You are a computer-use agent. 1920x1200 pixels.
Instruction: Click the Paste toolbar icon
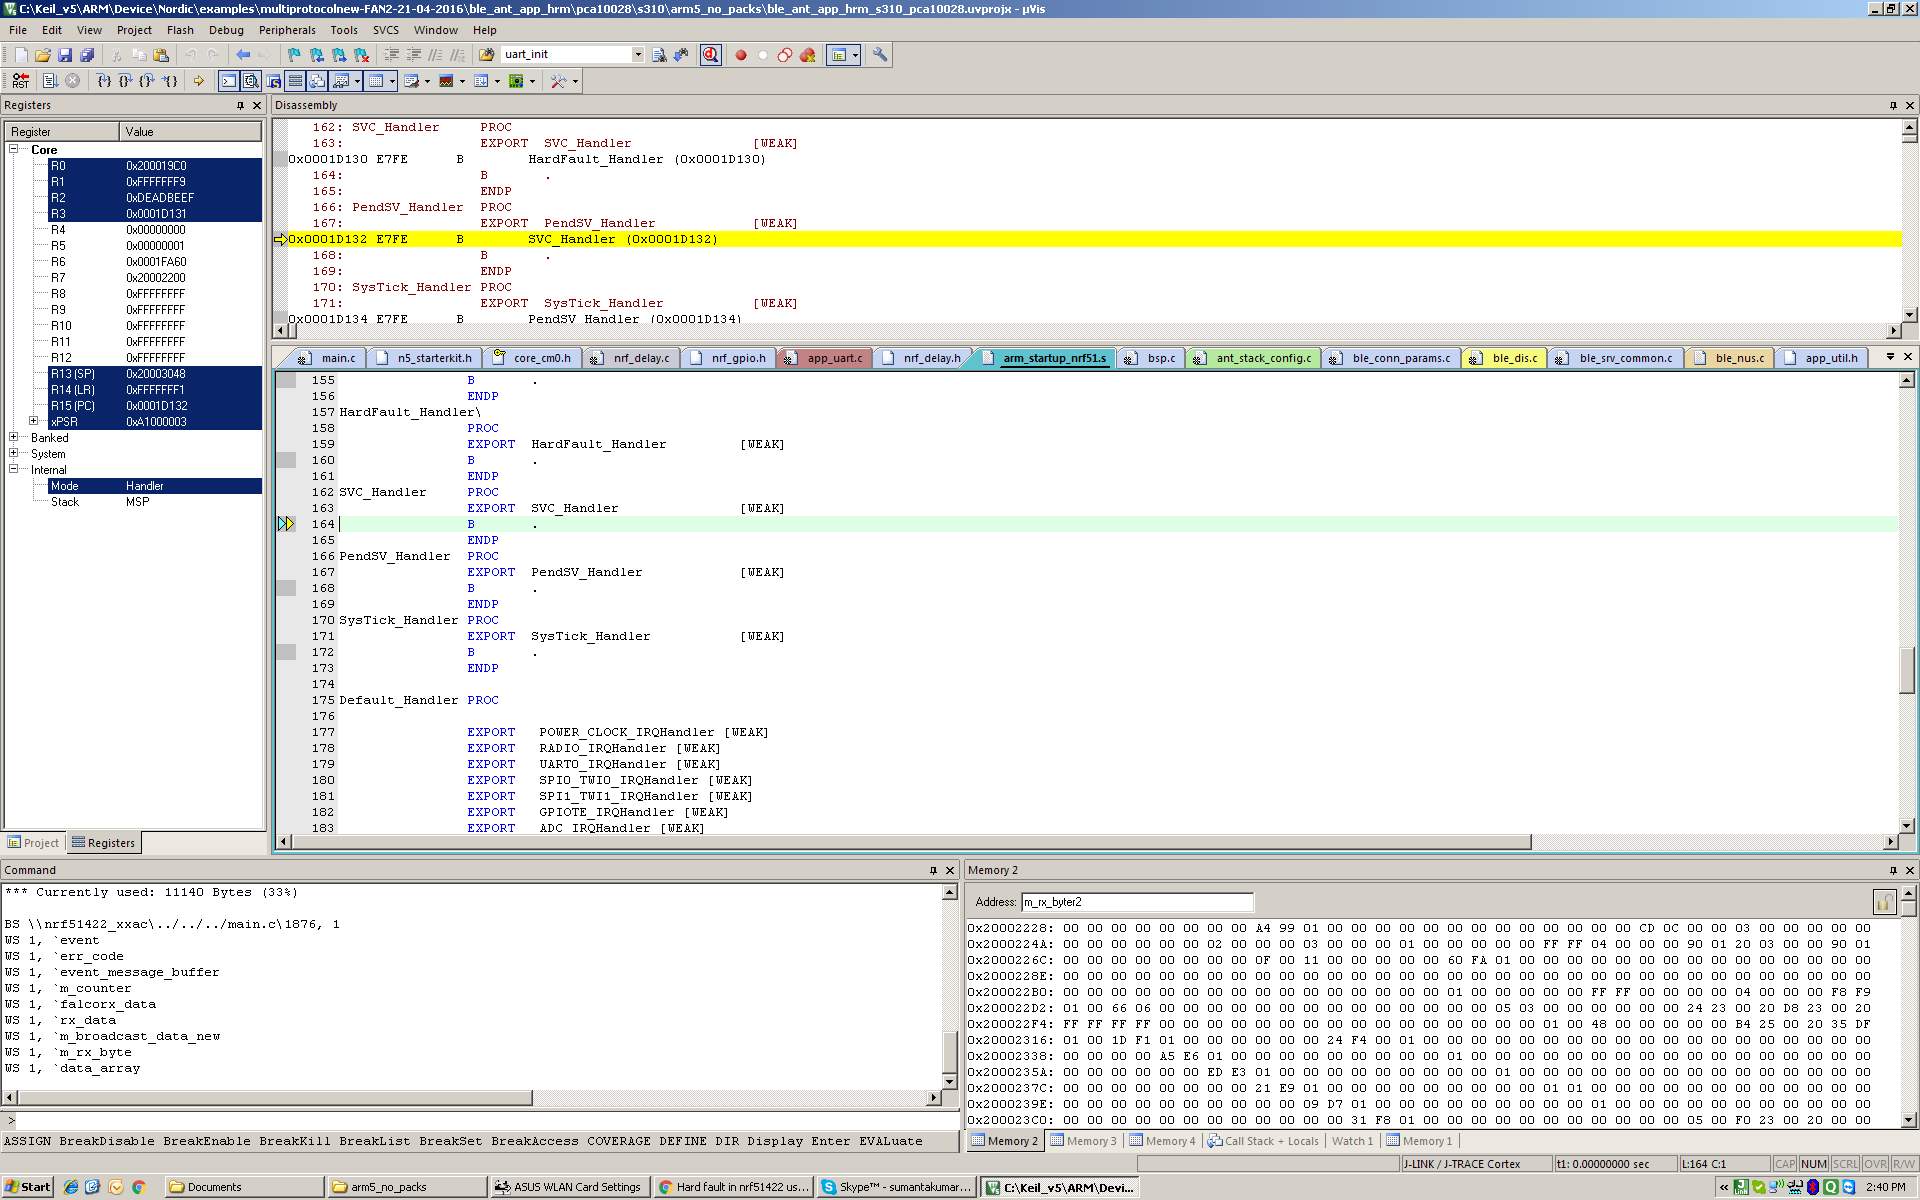tap(161, 55)
